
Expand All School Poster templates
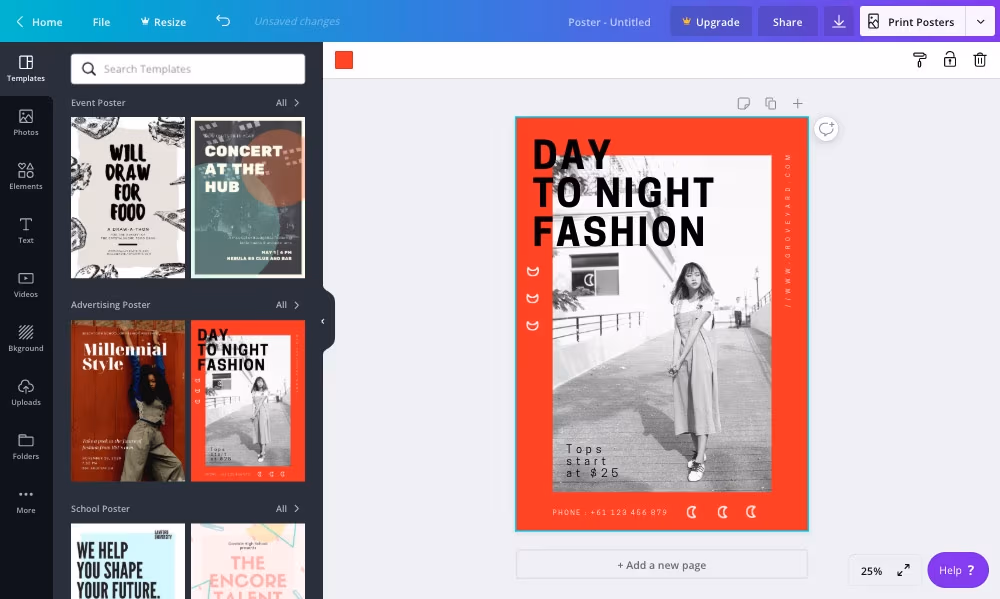click(x=288, y=508)
